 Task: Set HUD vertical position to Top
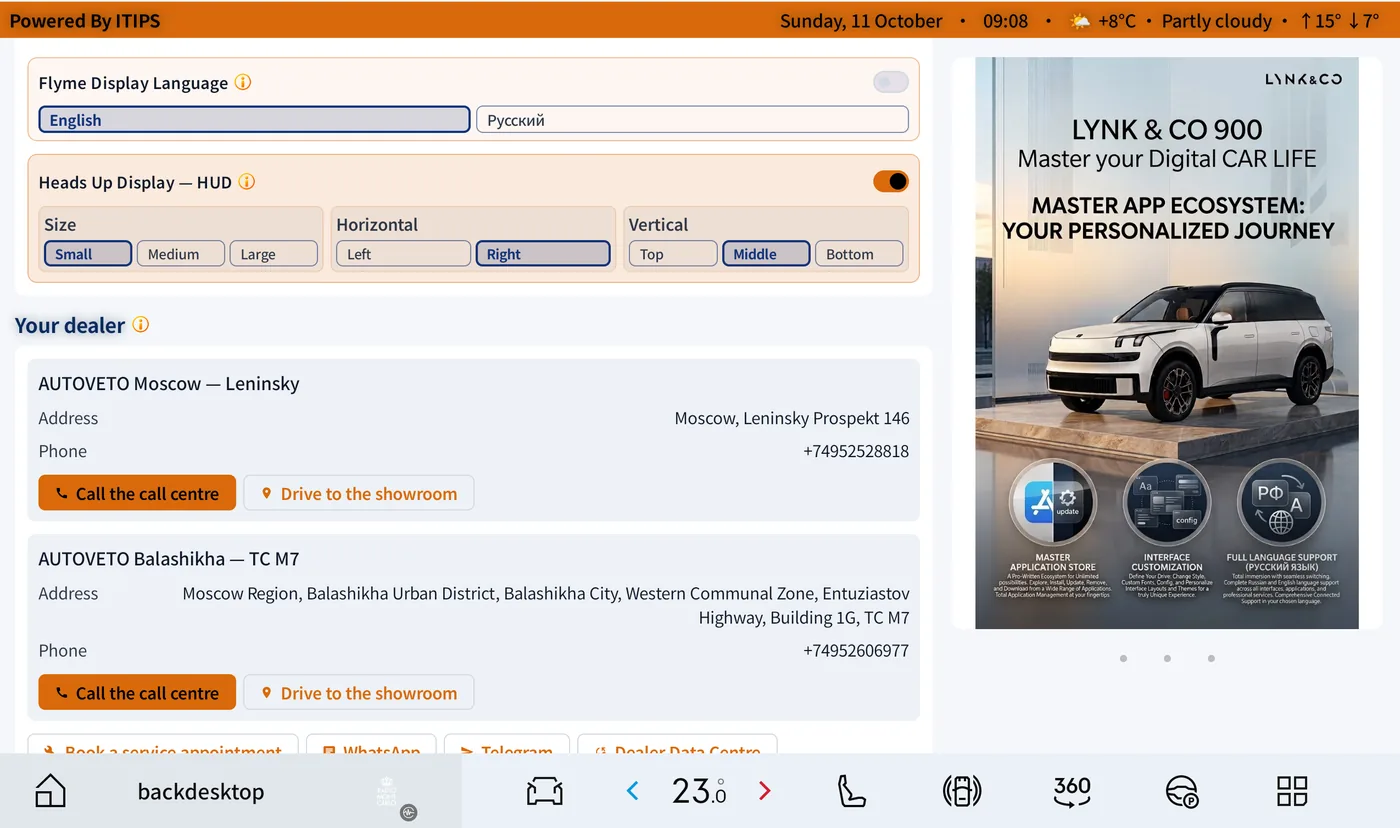[x=673, y=254]
